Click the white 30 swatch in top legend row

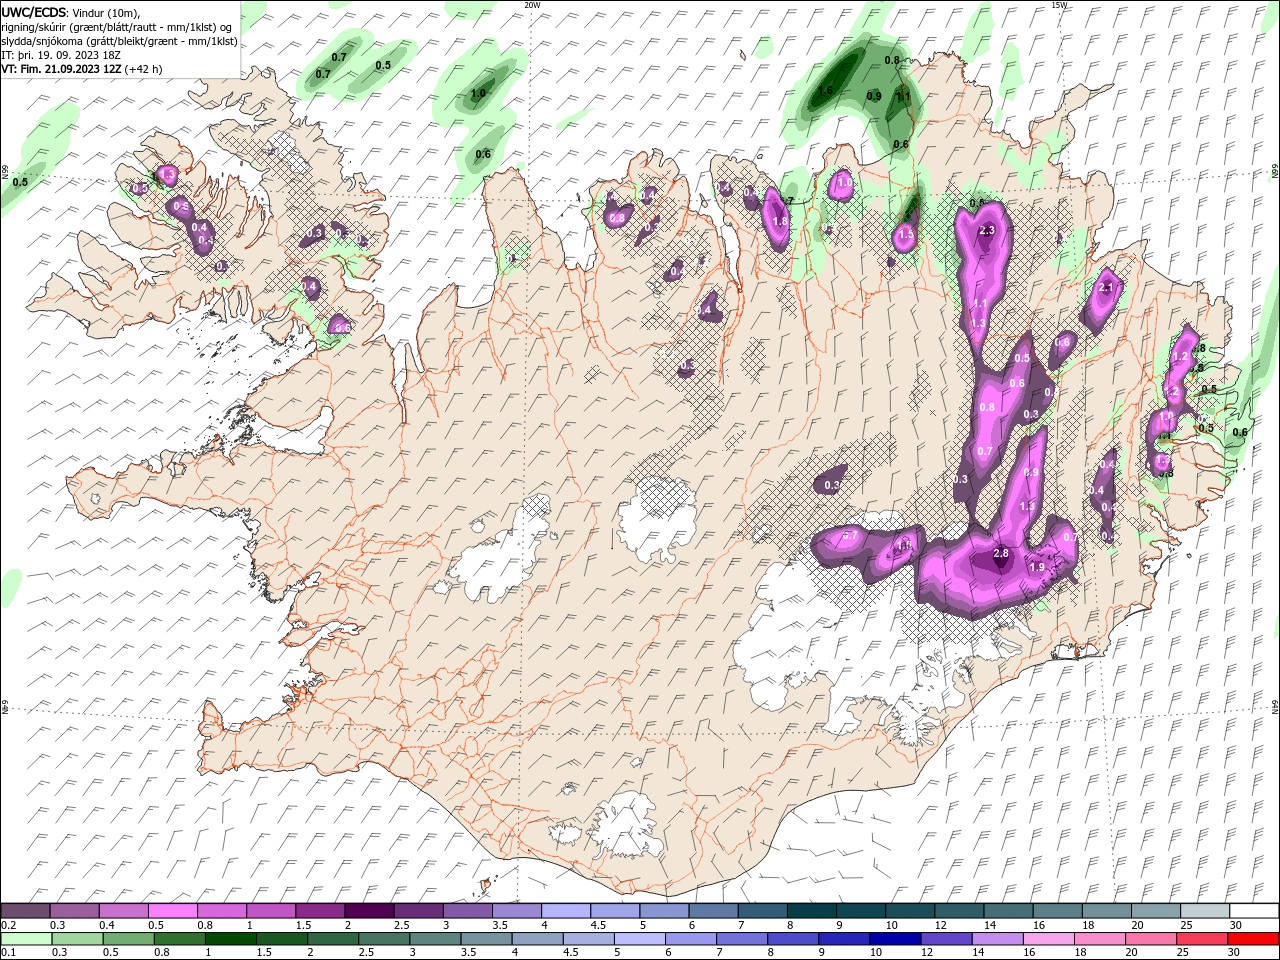pyautogui.click(x=1253, y=911)
